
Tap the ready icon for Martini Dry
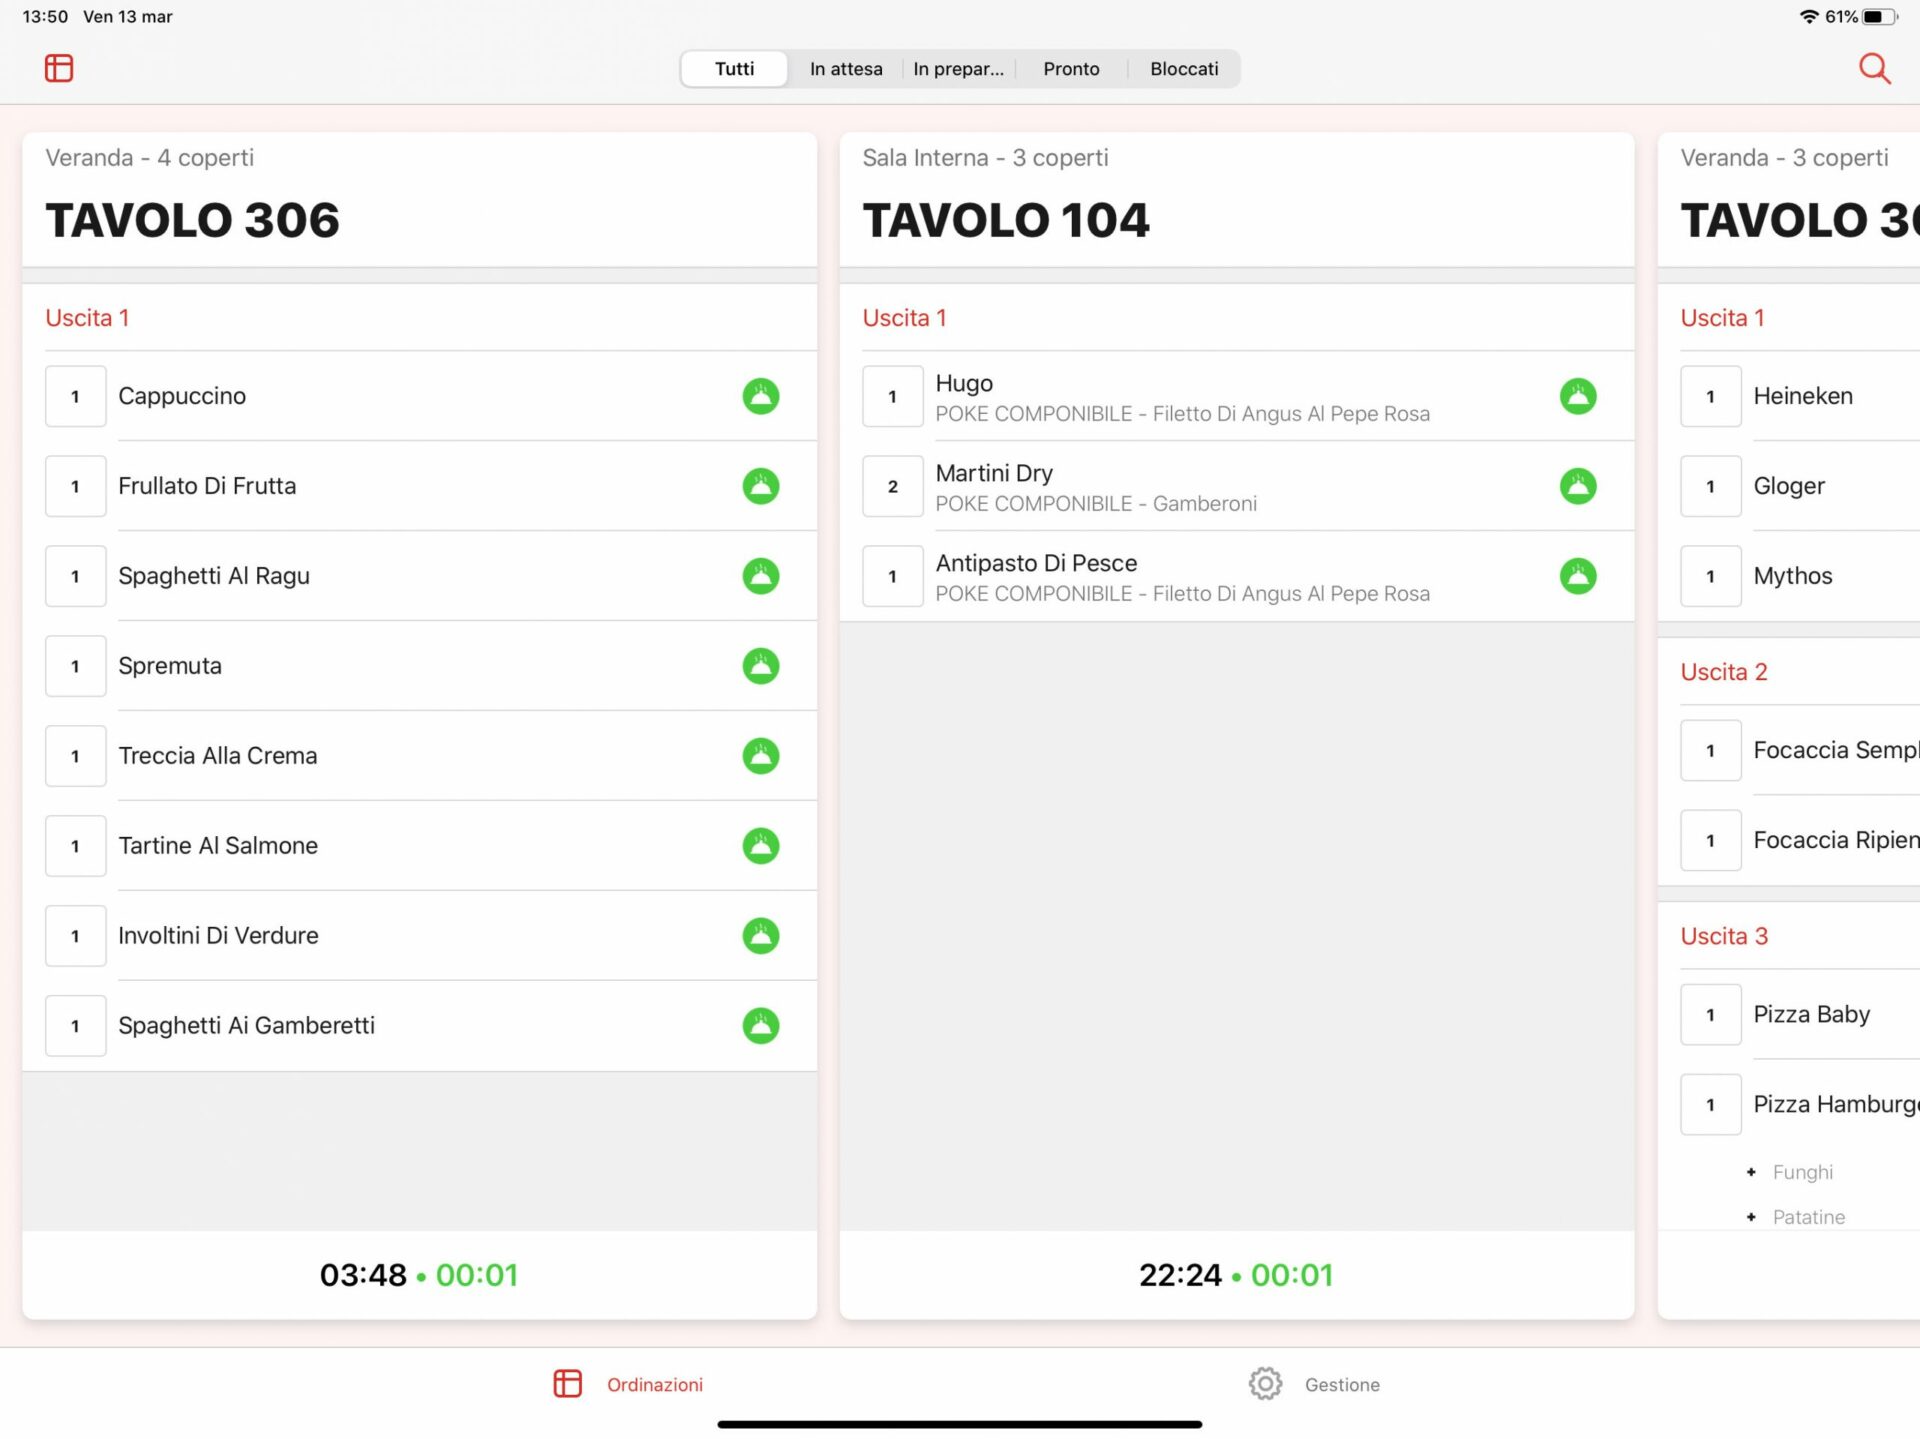pyautogui.click(x=1578, y=486)
